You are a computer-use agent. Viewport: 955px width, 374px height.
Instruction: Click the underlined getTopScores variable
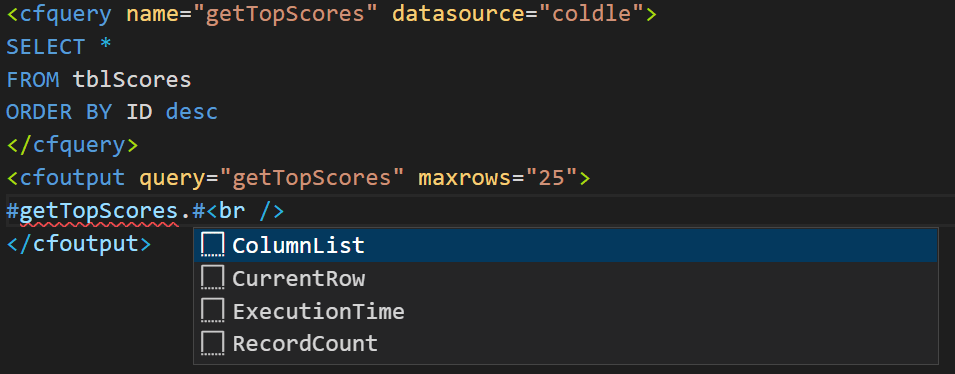click(x=99, y=211)
